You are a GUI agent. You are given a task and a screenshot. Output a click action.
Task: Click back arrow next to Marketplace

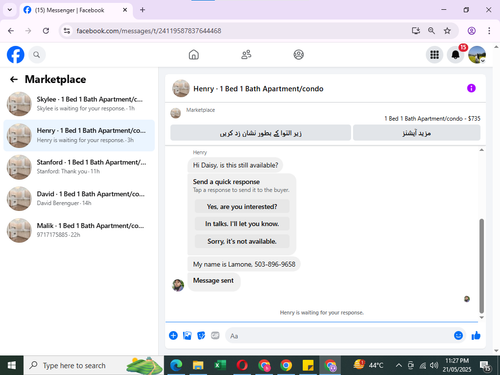tap(14, 79)
